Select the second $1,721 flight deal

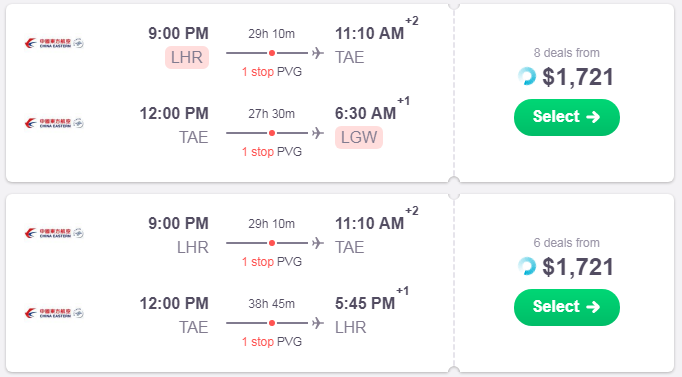pyautogui.click(x=567, y=307)
